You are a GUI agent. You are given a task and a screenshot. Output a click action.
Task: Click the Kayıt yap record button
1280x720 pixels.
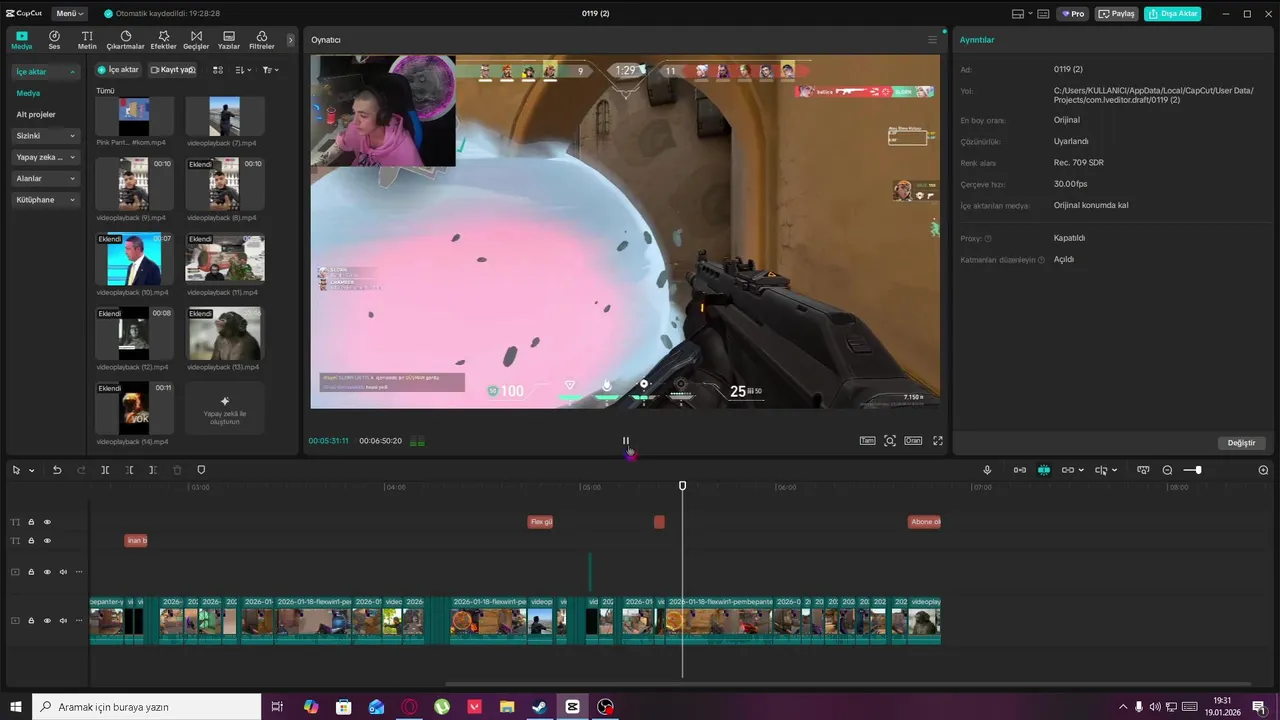point(172,70)
